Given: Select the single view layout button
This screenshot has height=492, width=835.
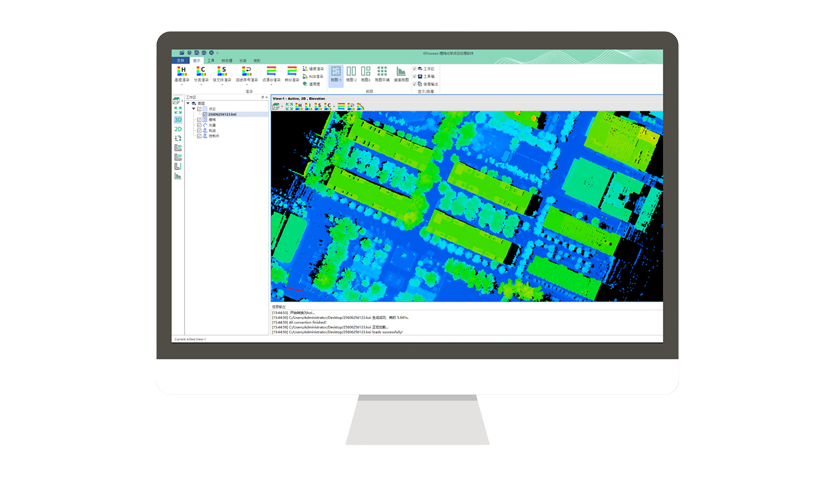Looking at the screenshot, I should (336, 72).
